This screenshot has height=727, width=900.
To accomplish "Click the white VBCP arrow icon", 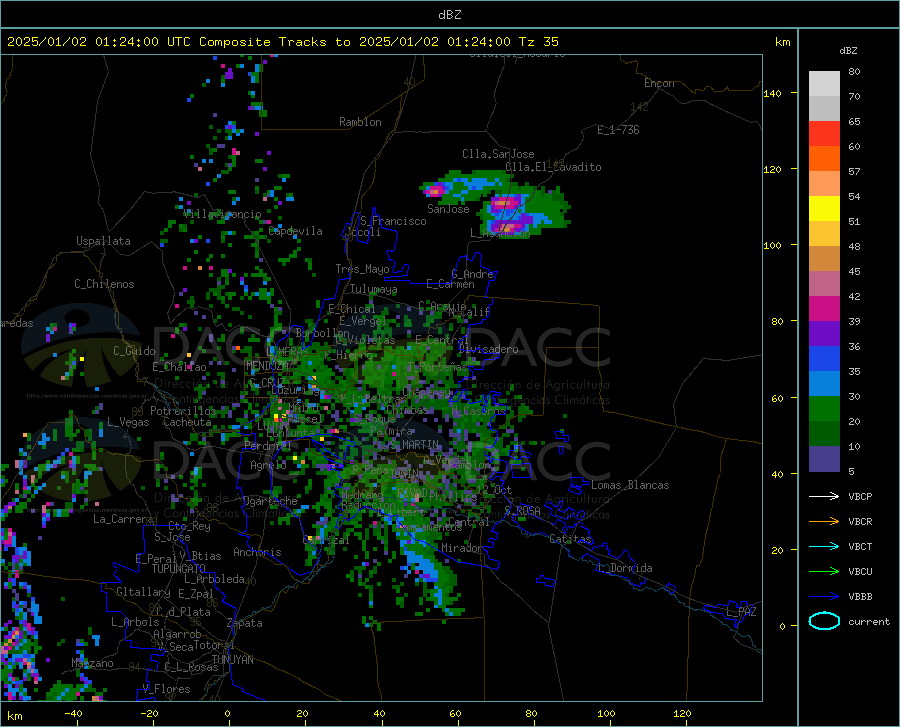I will point(824,496).
